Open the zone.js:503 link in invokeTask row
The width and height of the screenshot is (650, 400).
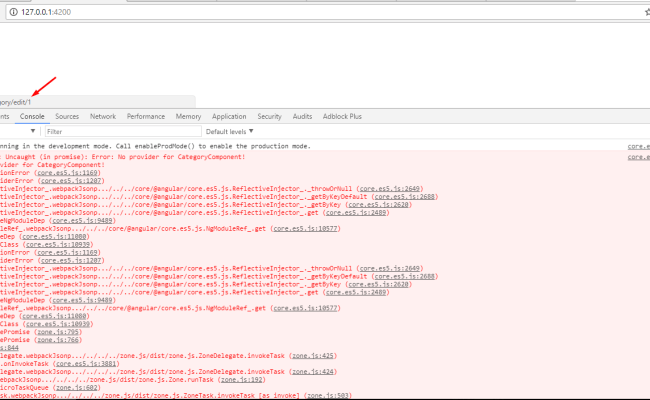[x=328, y=395]
